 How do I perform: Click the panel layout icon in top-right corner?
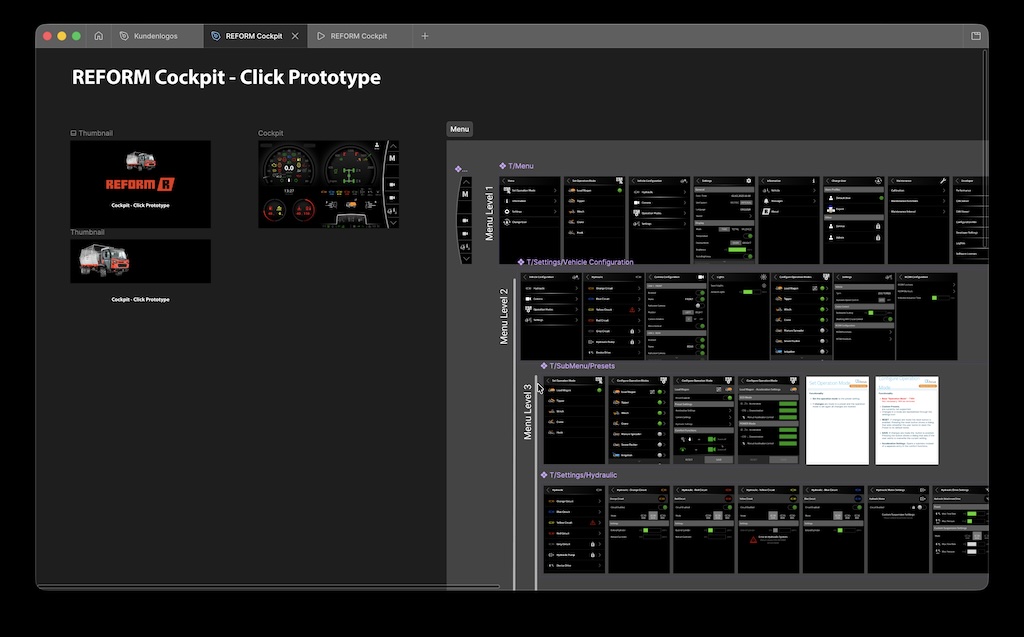click(x=976, y=36)
